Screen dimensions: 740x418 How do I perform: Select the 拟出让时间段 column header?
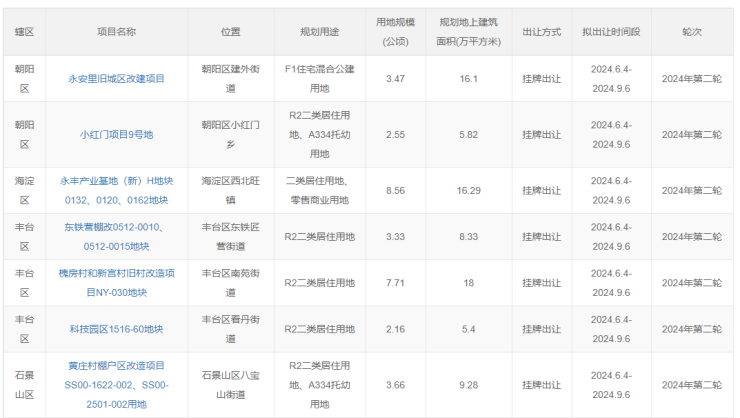point(611,32)
